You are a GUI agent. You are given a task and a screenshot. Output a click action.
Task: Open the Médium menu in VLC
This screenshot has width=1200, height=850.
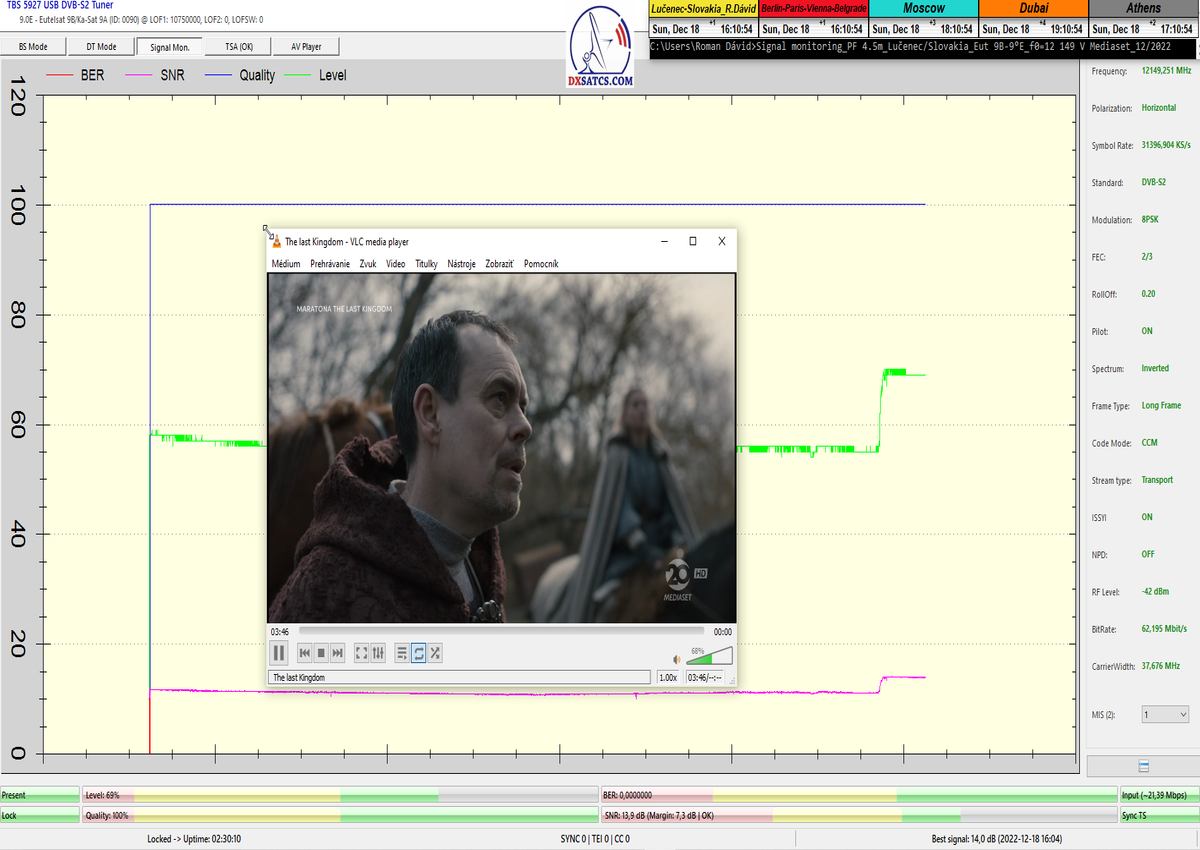[285, 264]
